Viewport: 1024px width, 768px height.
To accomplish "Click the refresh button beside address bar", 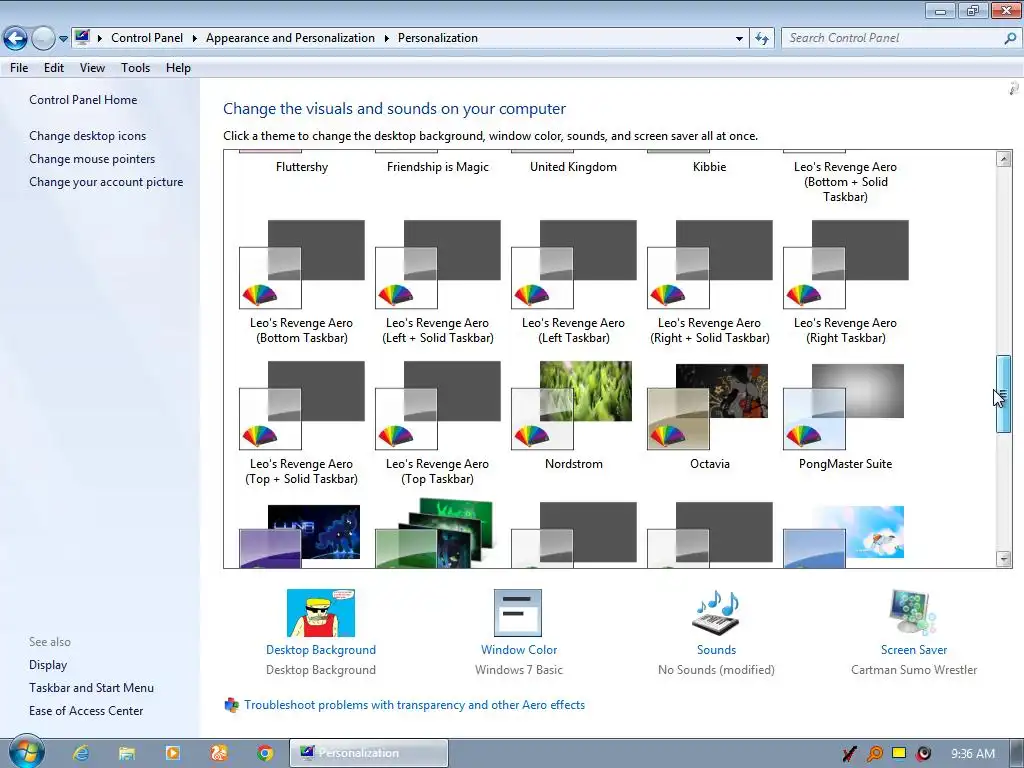I will 761,39.
